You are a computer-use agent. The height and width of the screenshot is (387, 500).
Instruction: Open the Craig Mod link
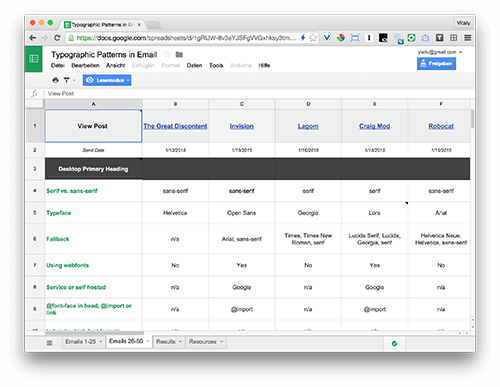374,126
